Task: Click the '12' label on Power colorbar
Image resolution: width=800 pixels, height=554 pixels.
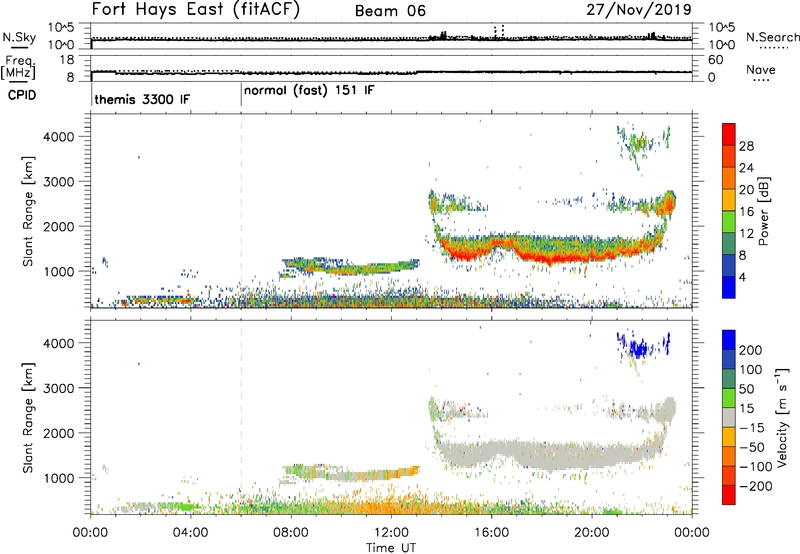Action: [x=746, y=234]
